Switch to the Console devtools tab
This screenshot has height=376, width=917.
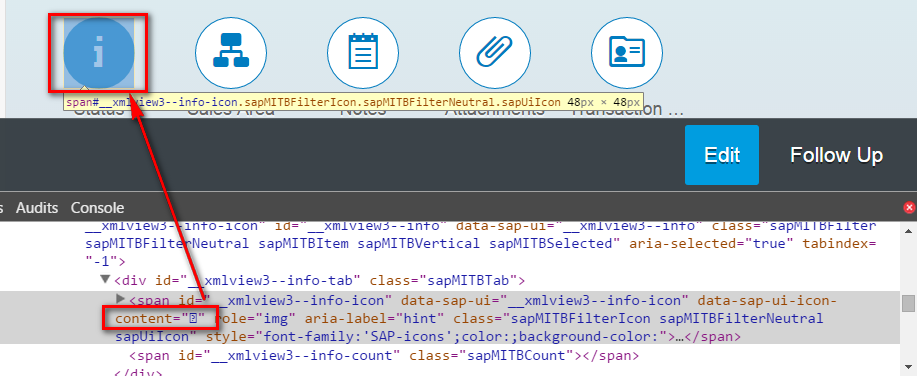point(97,208)
